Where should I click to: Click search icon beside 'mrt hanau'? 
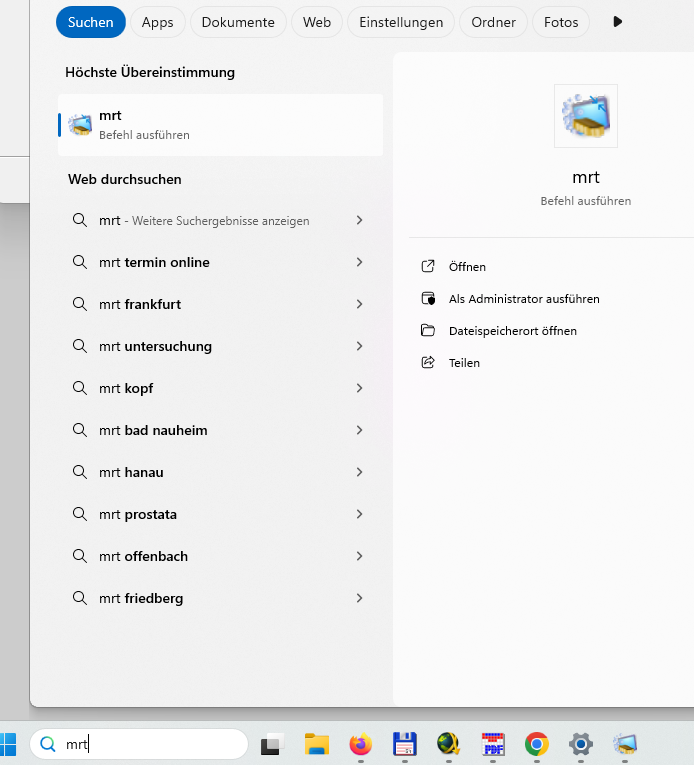coord(80,472)
